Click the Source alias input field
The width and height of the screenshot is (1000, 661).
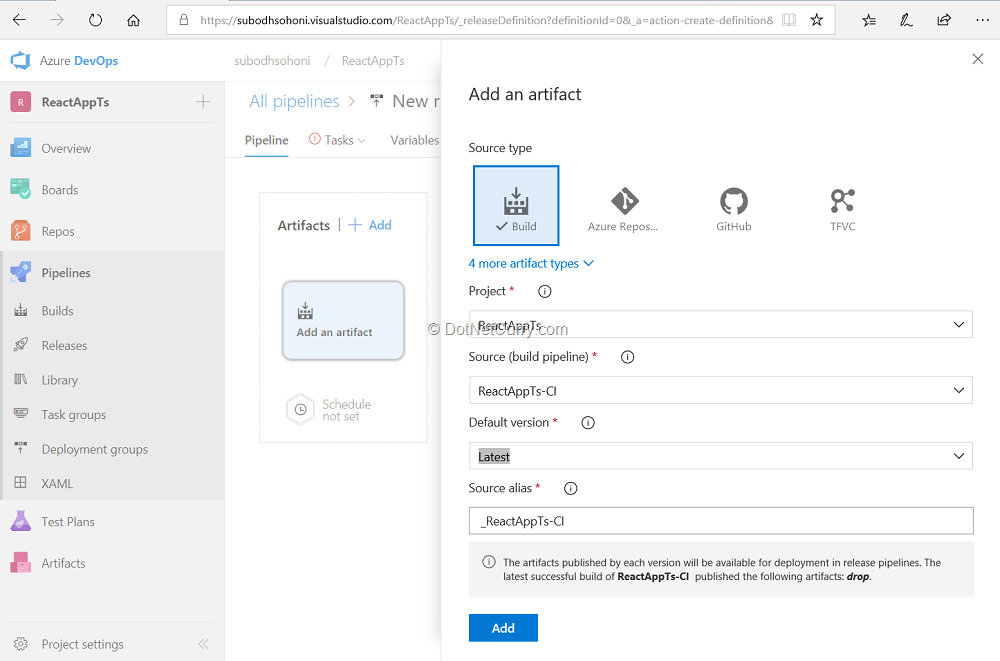click(721, 521)
